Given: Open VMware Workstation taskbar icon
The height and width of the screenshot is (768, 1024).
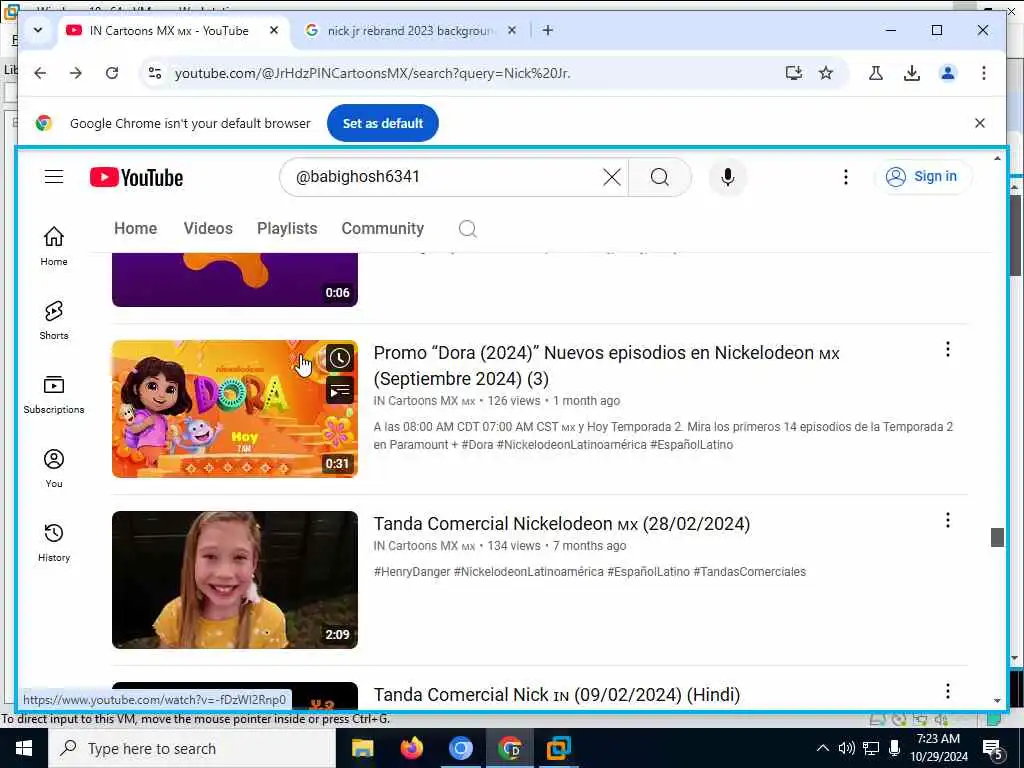Looking at the screenshot, I should click(x=558, y=748).
